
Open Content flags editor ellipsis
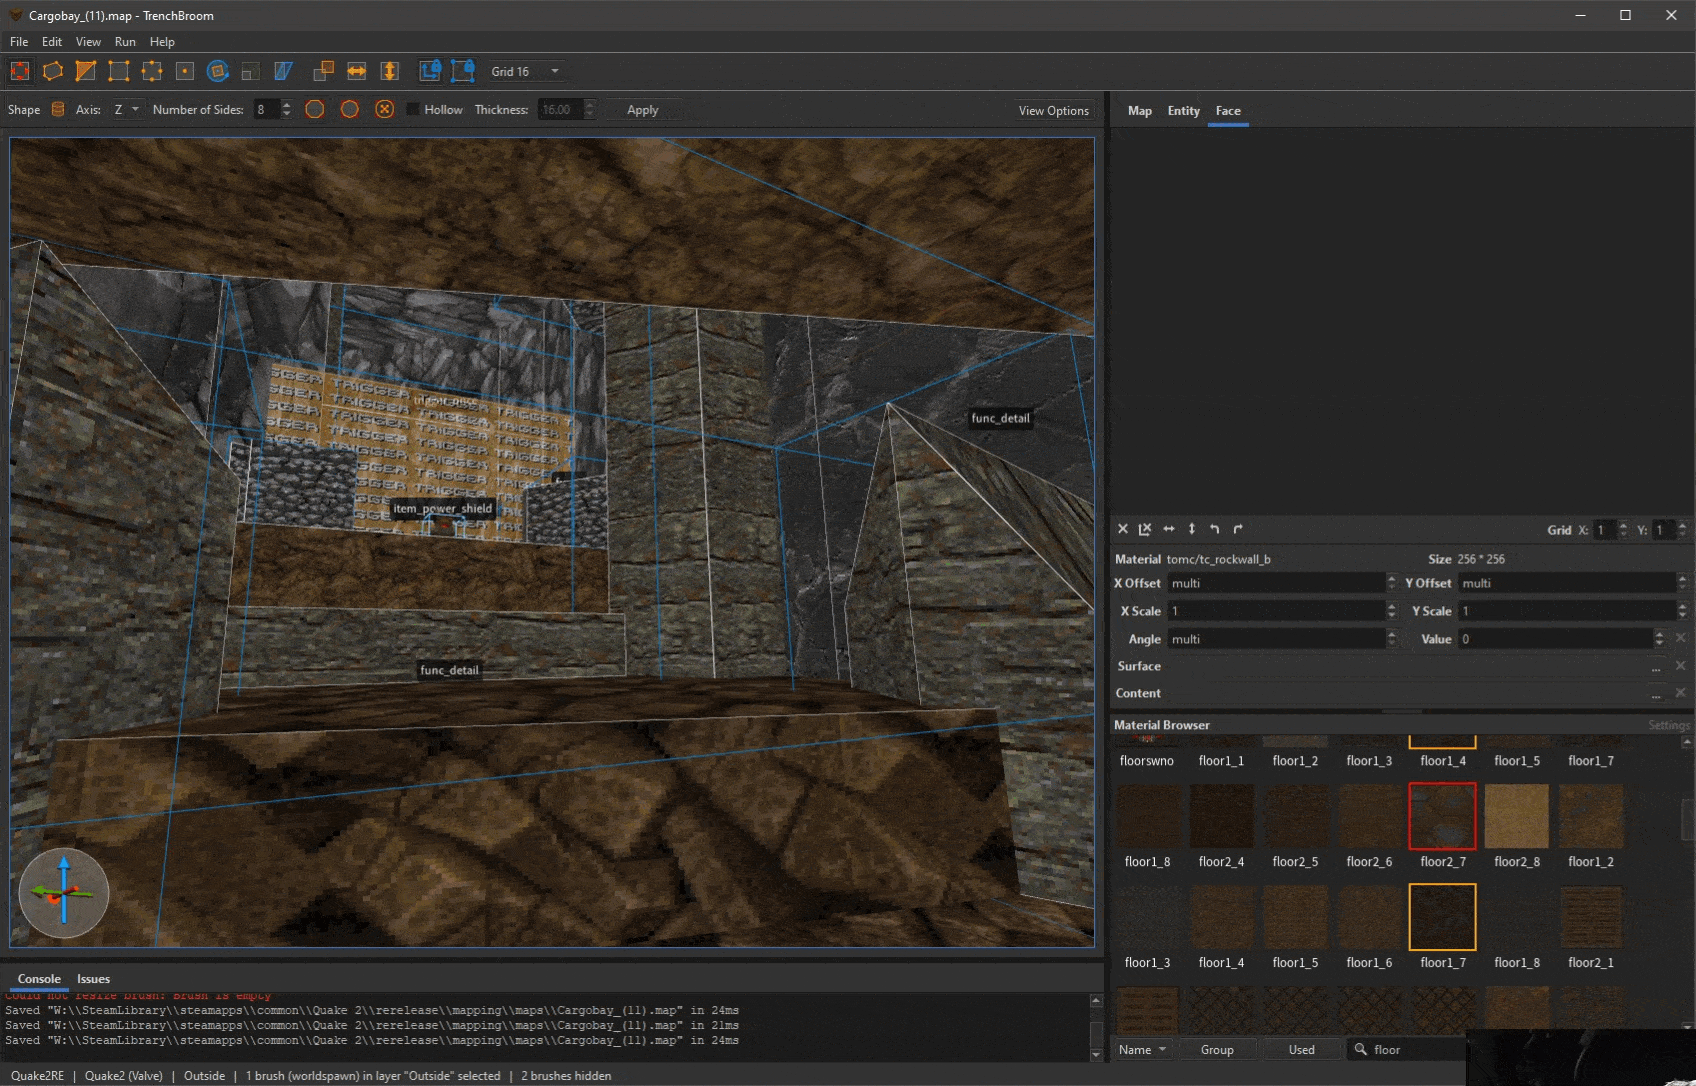(1656, 694)
